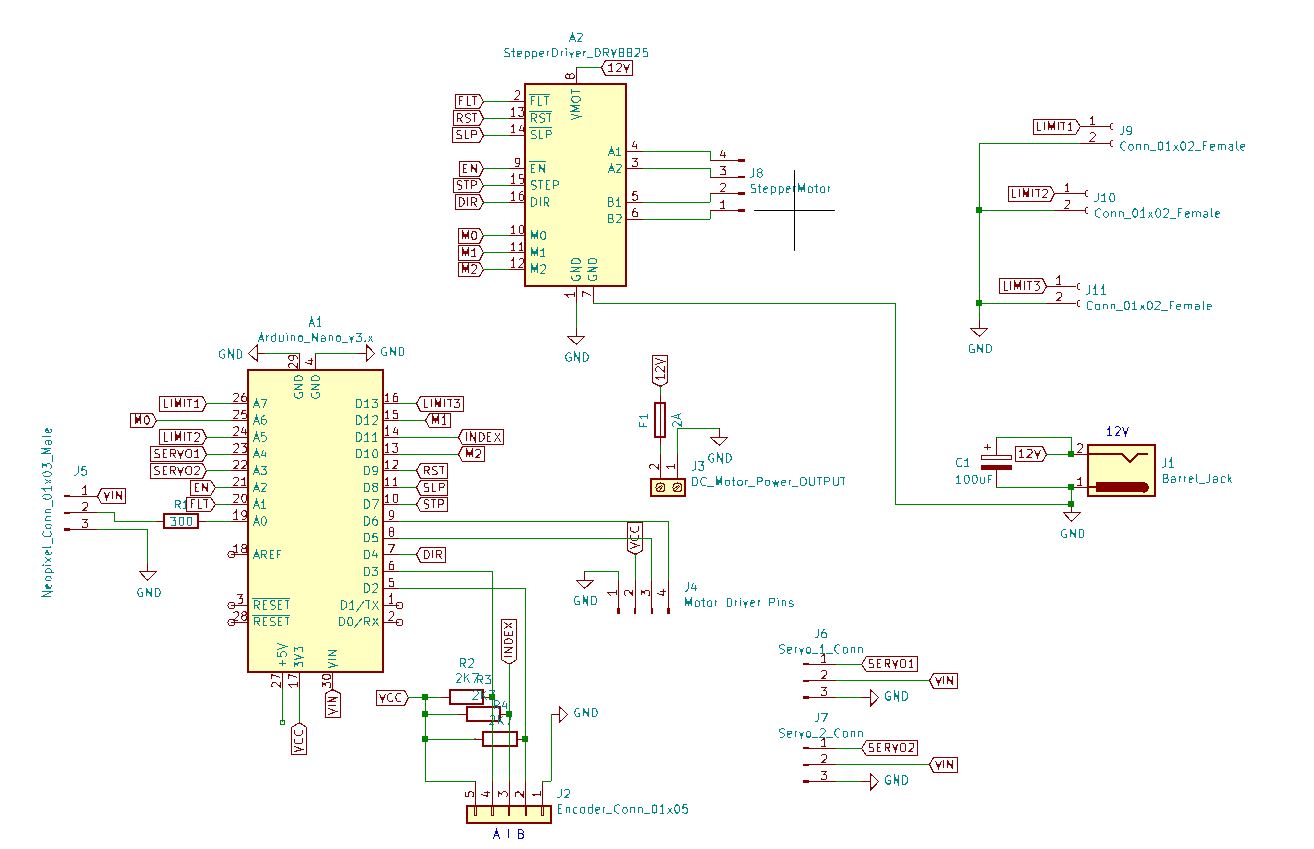Select the Encoder_Conn_01x05 label

coord(622,809)
